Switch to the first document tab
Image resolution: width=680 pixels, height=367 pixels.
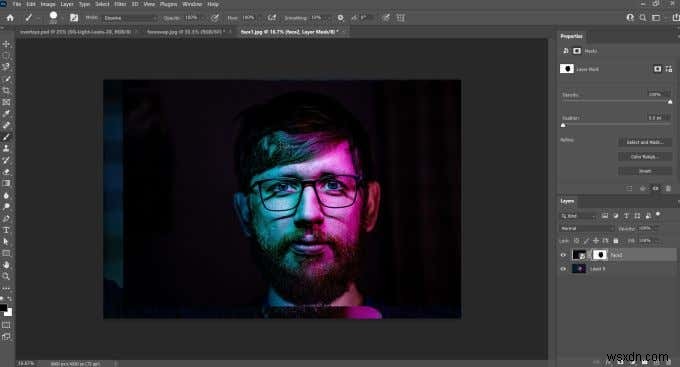75,32
